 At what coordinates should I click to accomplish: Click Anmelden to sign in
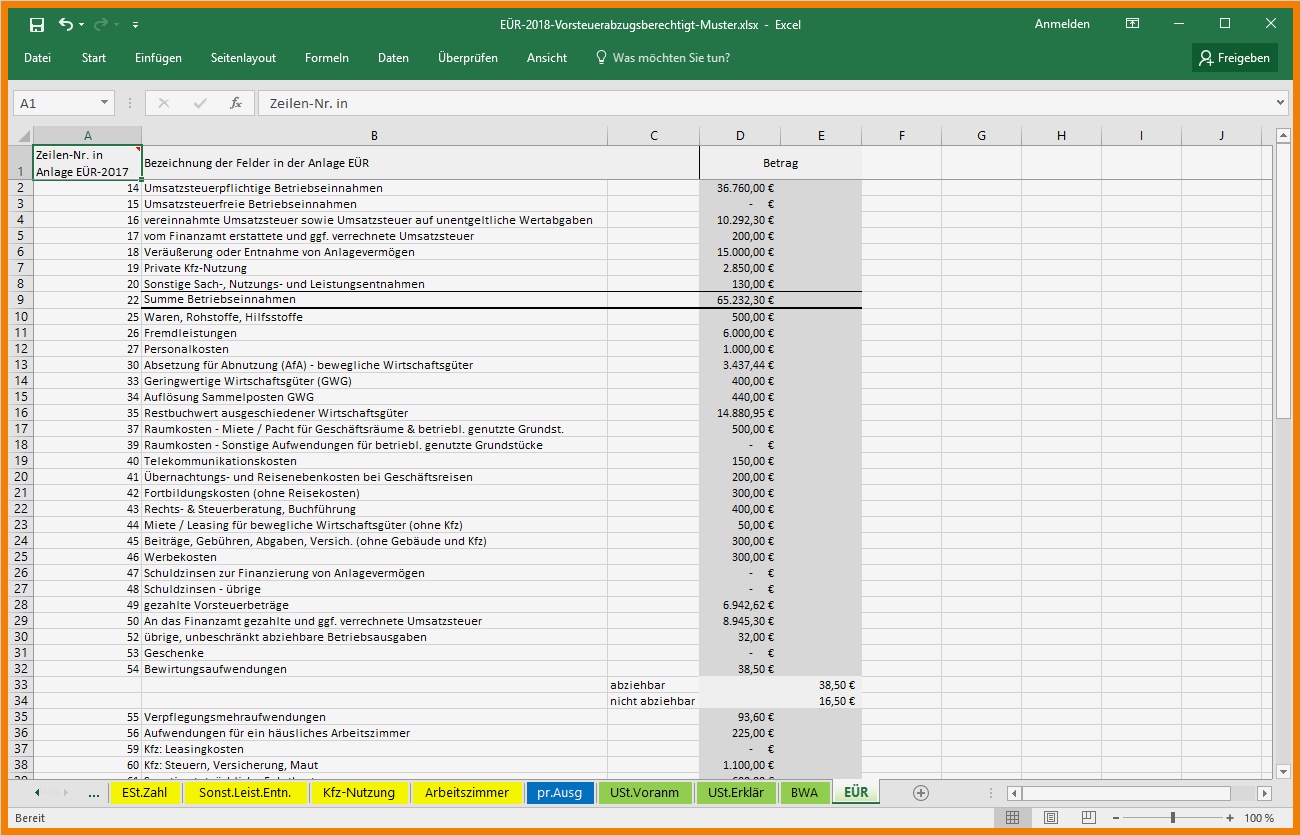(1062, 24)
